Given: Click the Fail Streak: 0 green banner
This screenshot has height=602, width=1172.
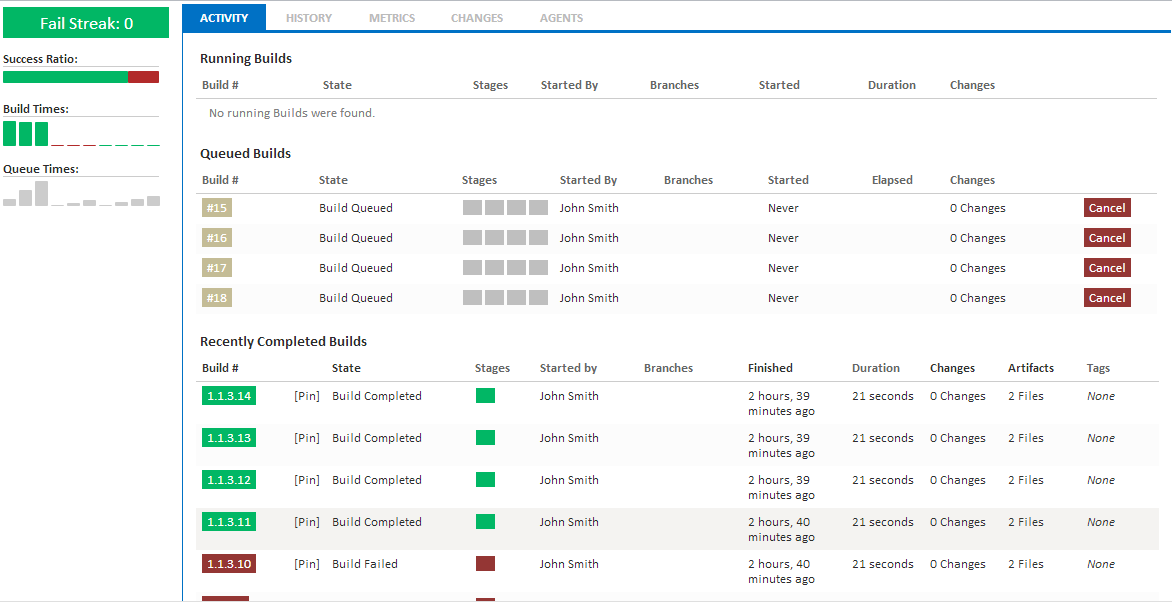Looking at the screenshot, I should click(x=86, y=23).
